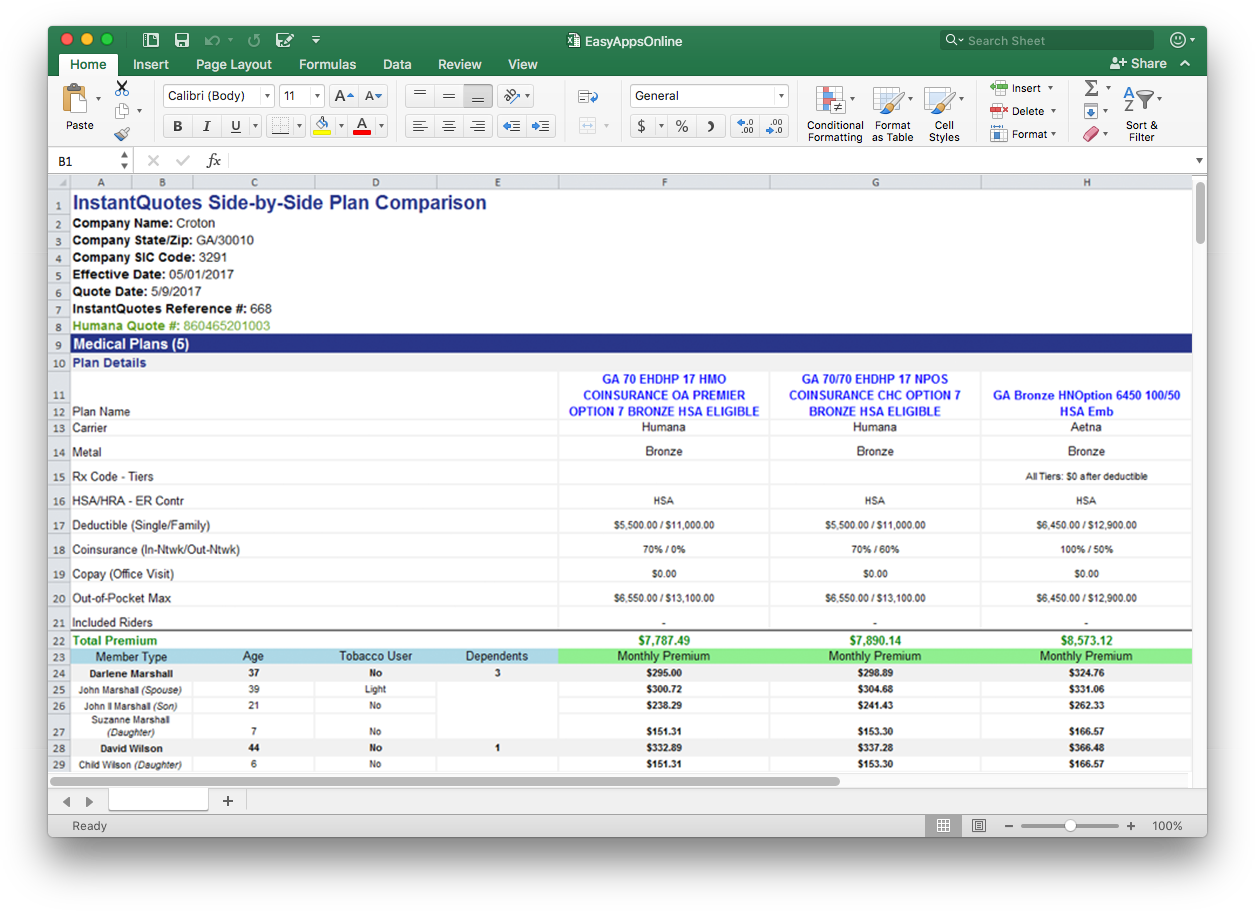Open the Page Layout ribbon tab
Image resolution: width=1255 pixels, height=911 pixels.
coord(234,64)
